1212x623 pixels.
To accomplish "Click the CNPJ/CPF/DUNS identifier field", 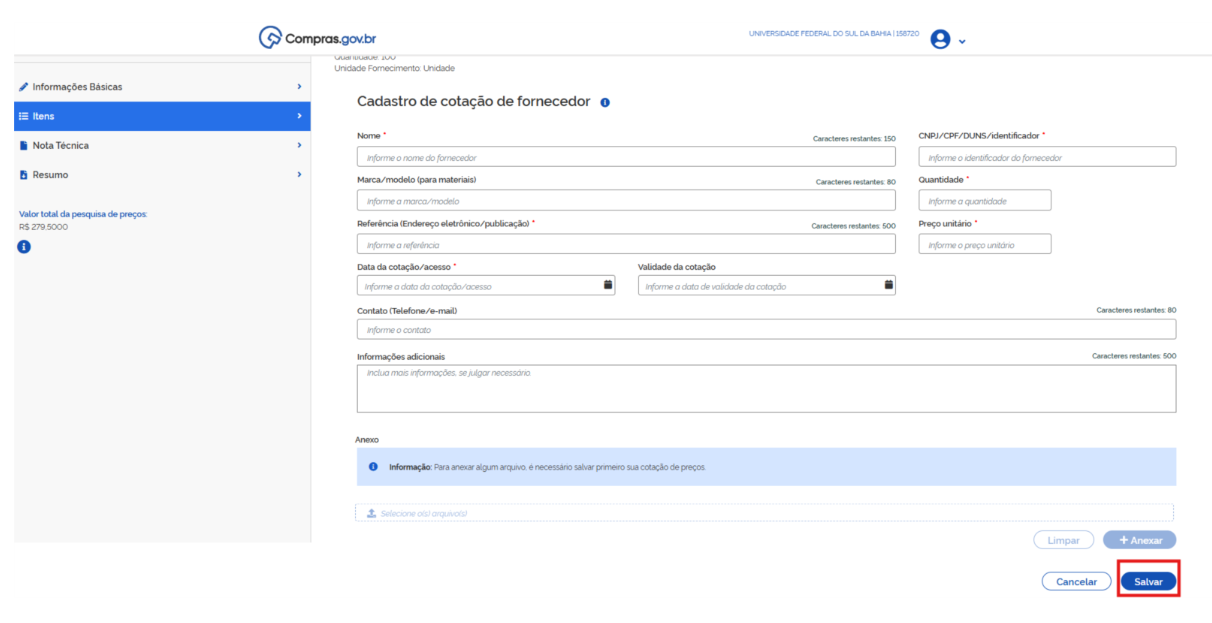I will 1046,157.
